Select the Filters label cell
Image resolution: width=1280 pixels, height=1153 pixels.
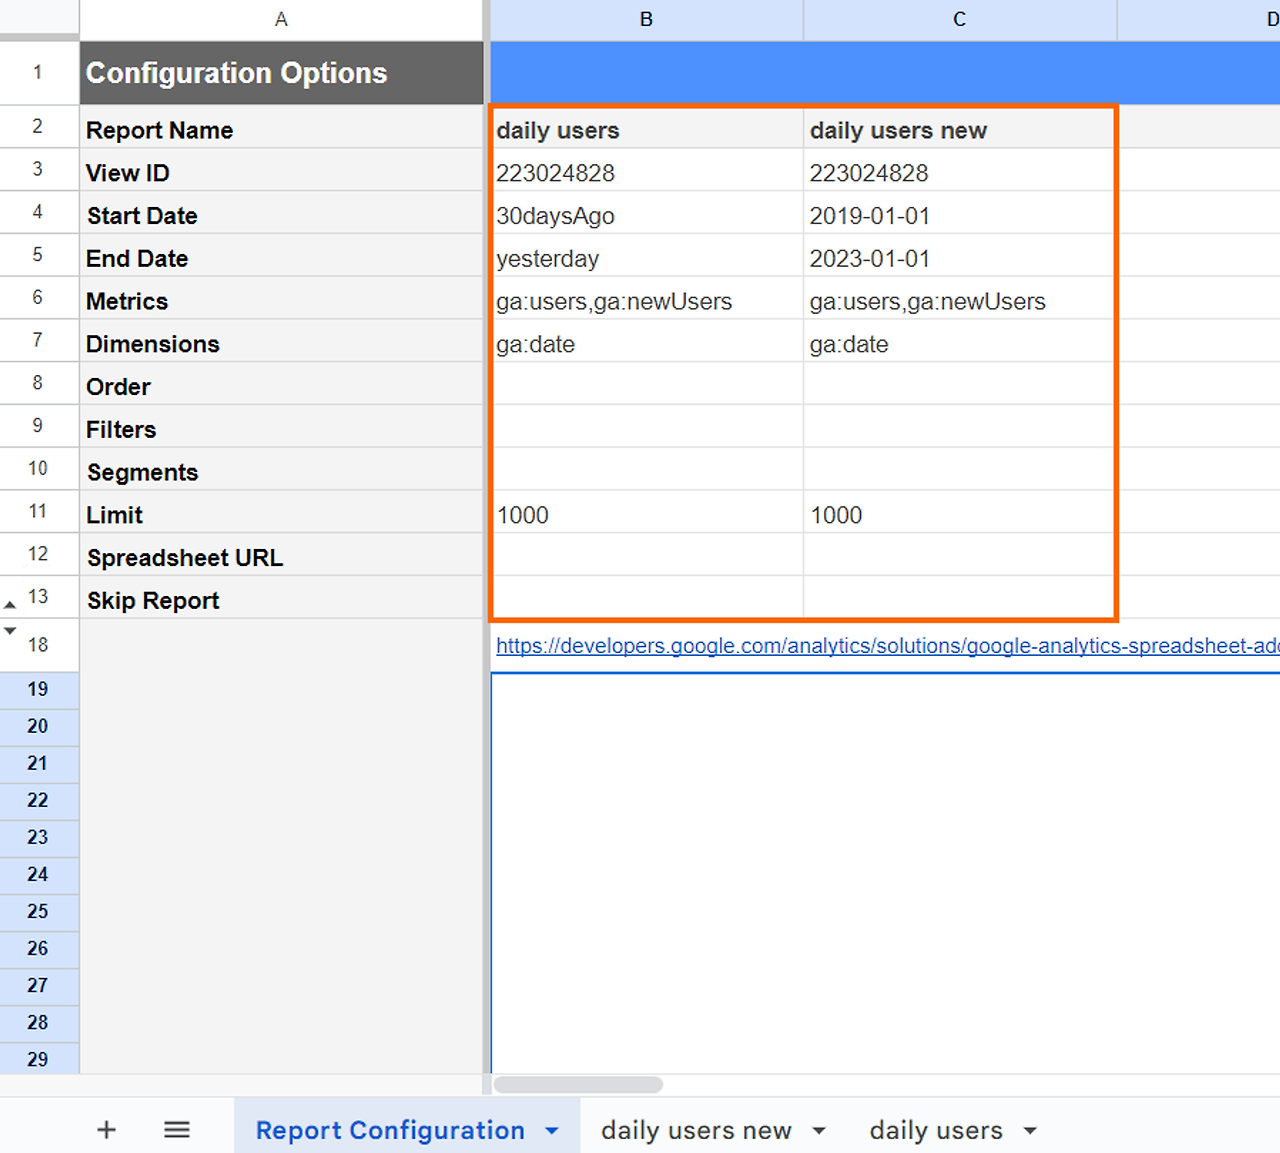281,427
